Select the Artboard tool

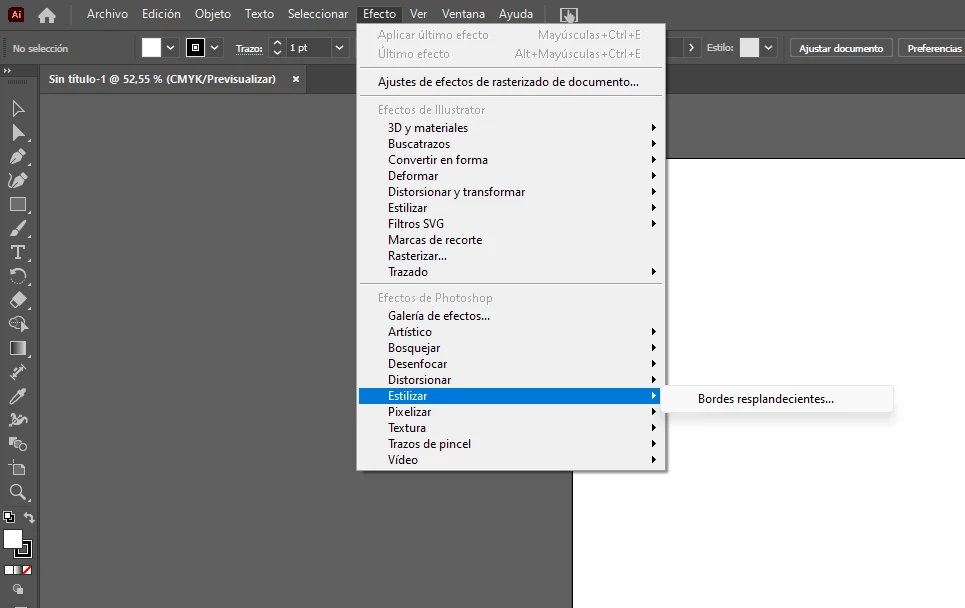point(18,468)
